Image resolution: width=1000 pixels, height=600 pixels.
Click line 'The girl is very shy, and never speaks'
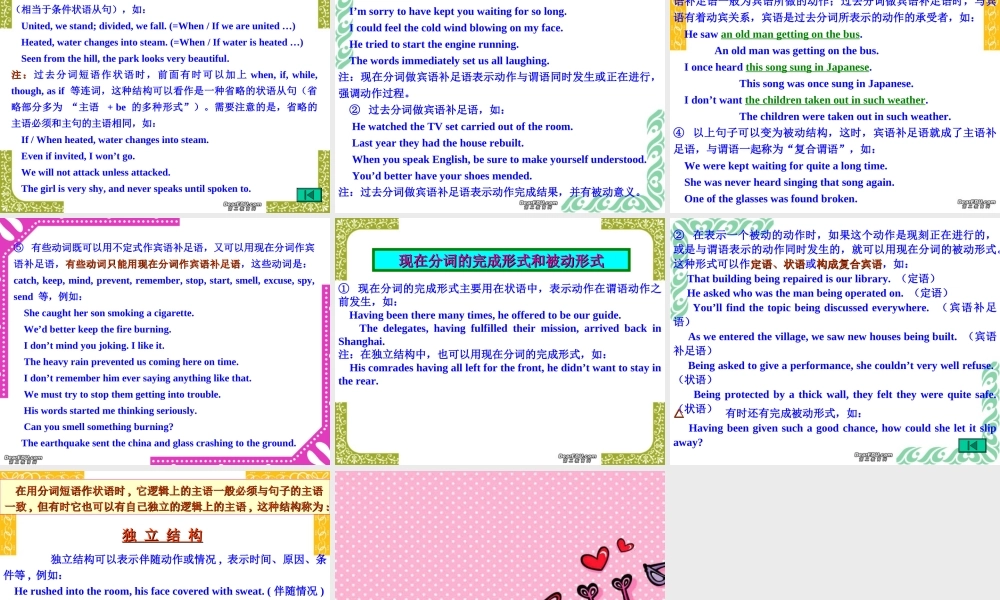click(x=136, y=189)
